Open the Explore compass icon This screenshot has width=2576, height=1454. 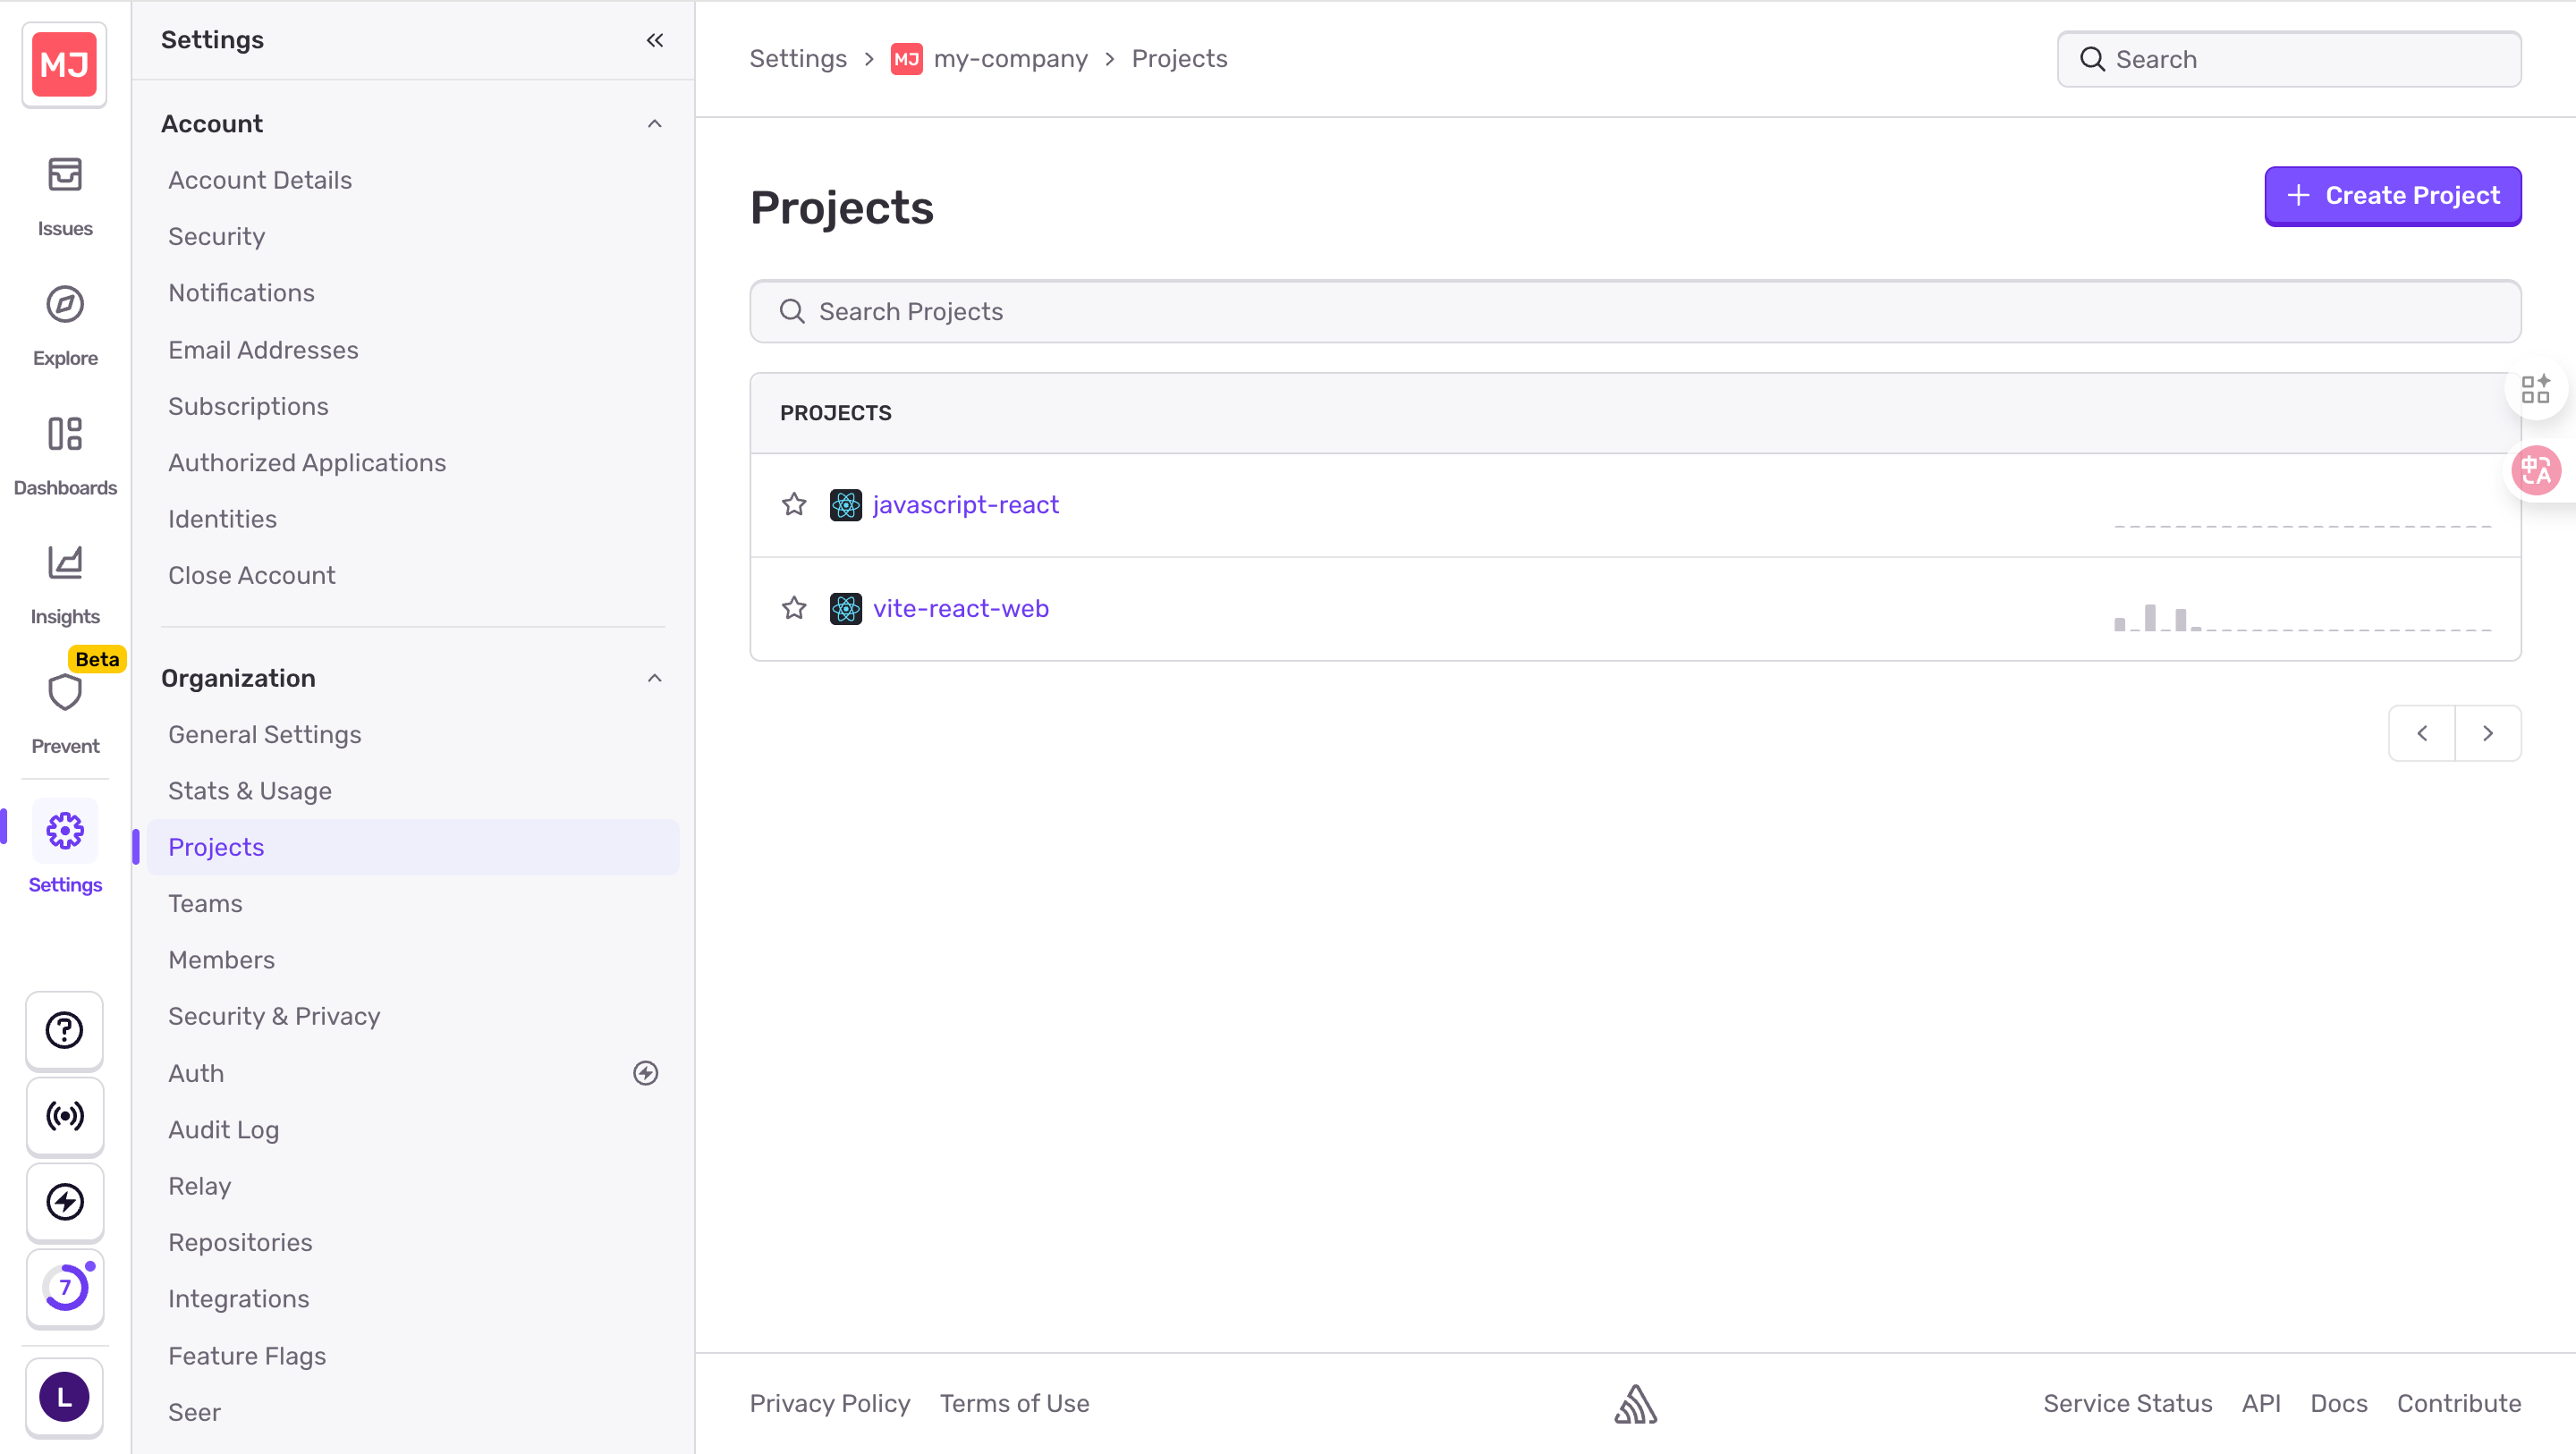click(65, 304)
